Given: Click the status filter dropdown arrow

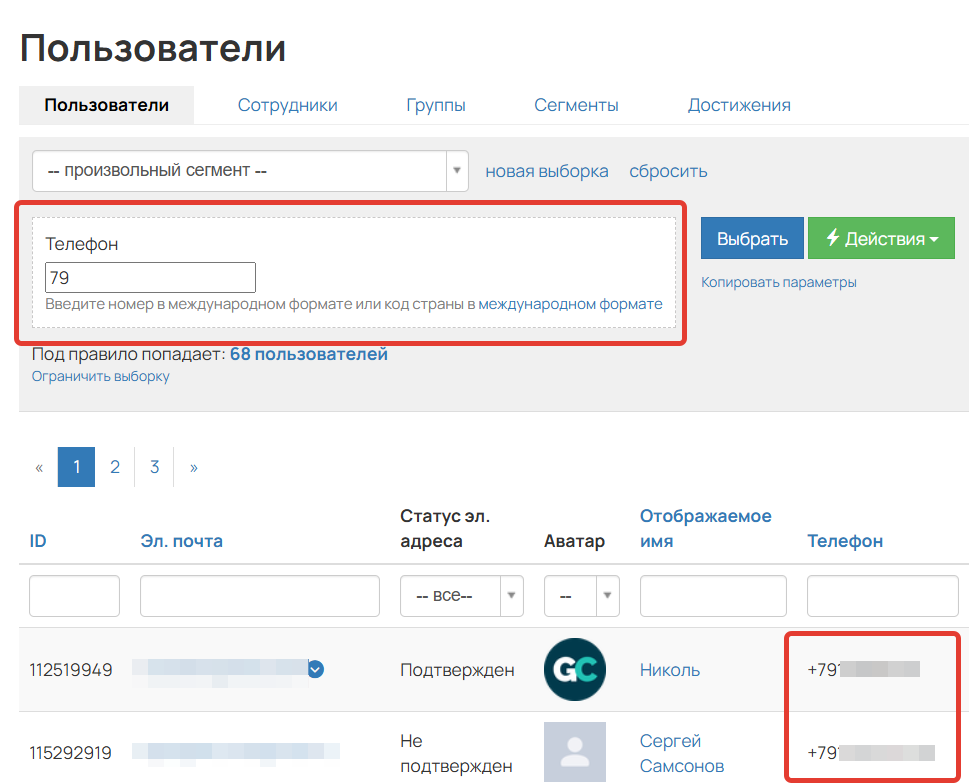Looking at the screenshot, I should pyautogui.click(x=513, y=595).
